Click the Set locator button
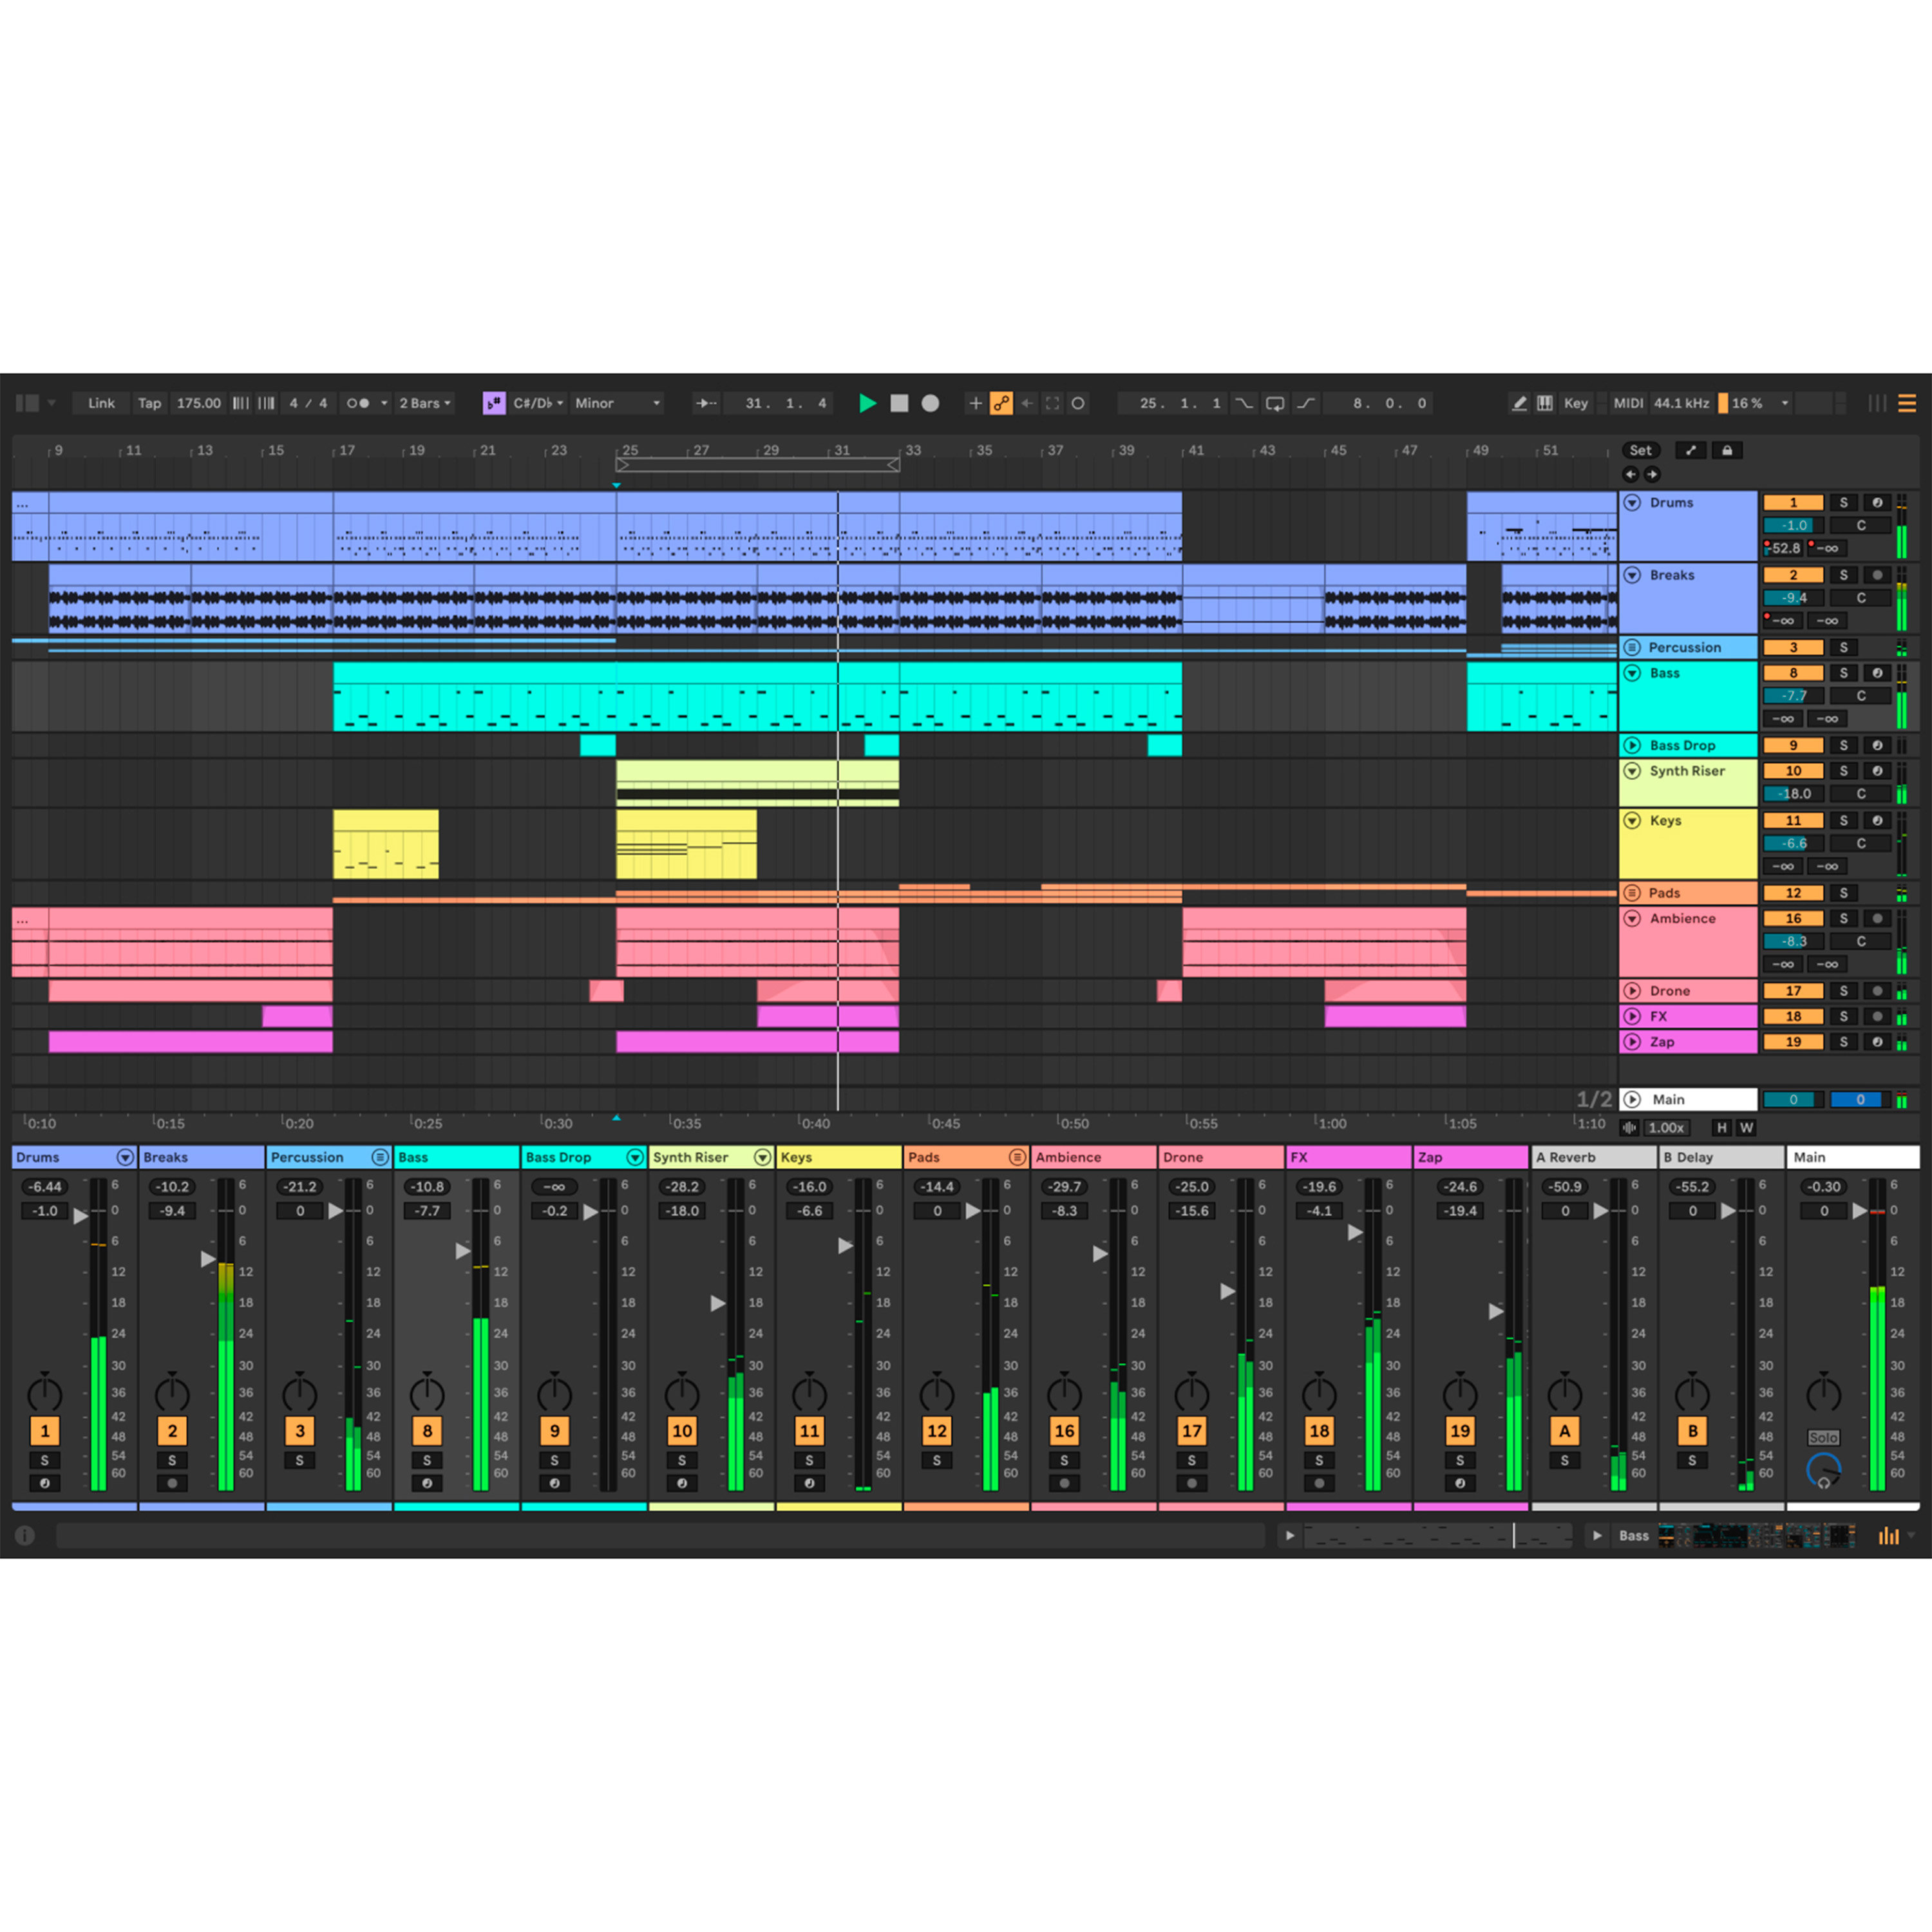The width and height of the screenshot is (1932, 1932). pos(1641,450)
